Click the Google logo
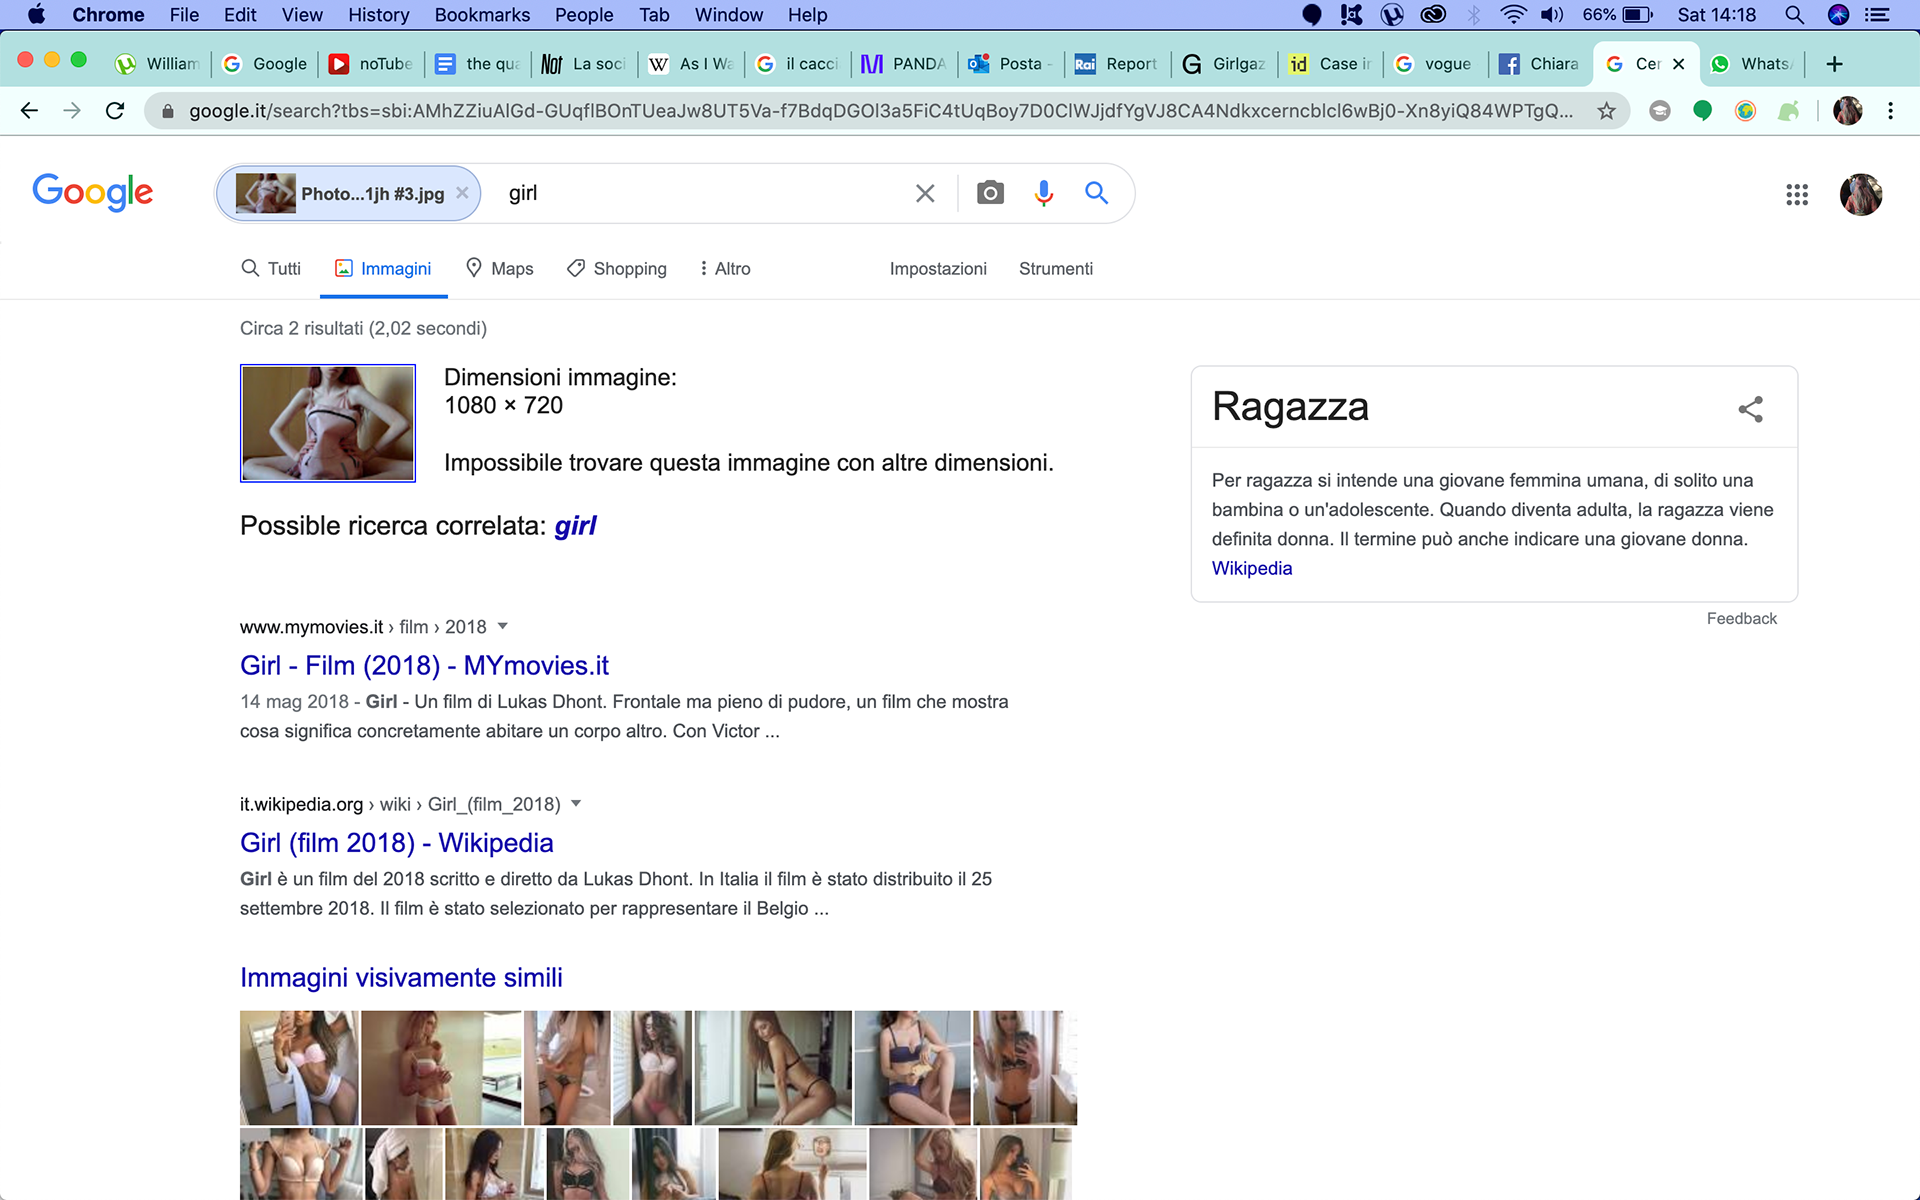 click(x=93, y=192)
